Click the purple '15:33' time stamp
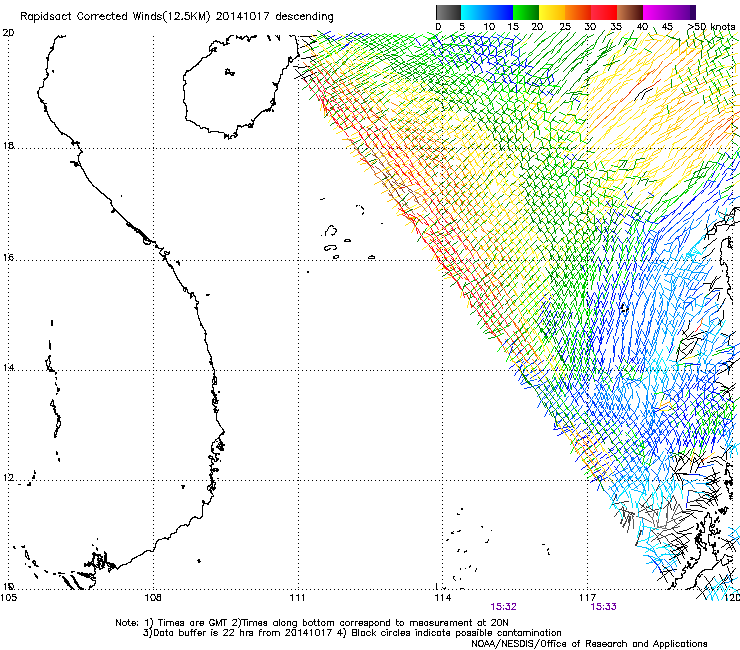Screen dimensions: 740x650 (604, 607)
